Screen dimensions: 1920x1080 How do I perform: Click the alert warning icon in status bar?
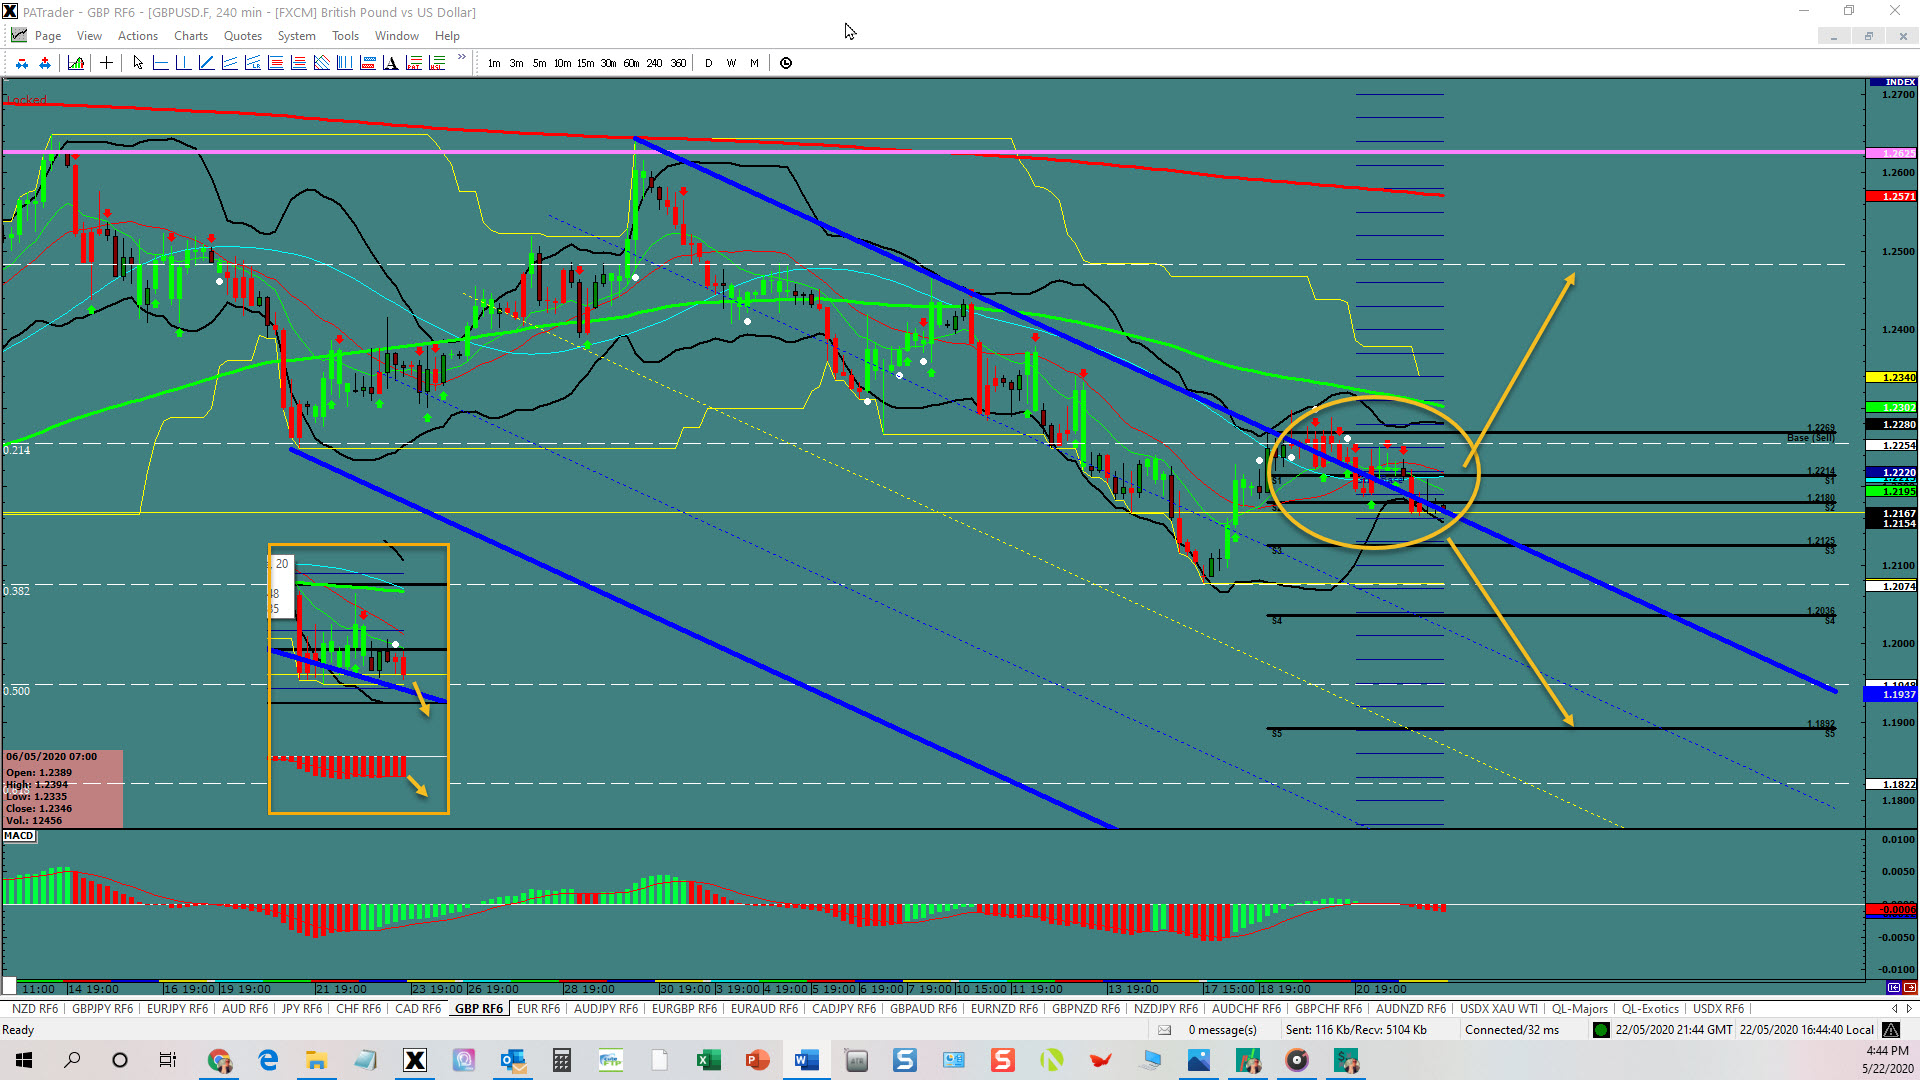tap(1890, 1030)
